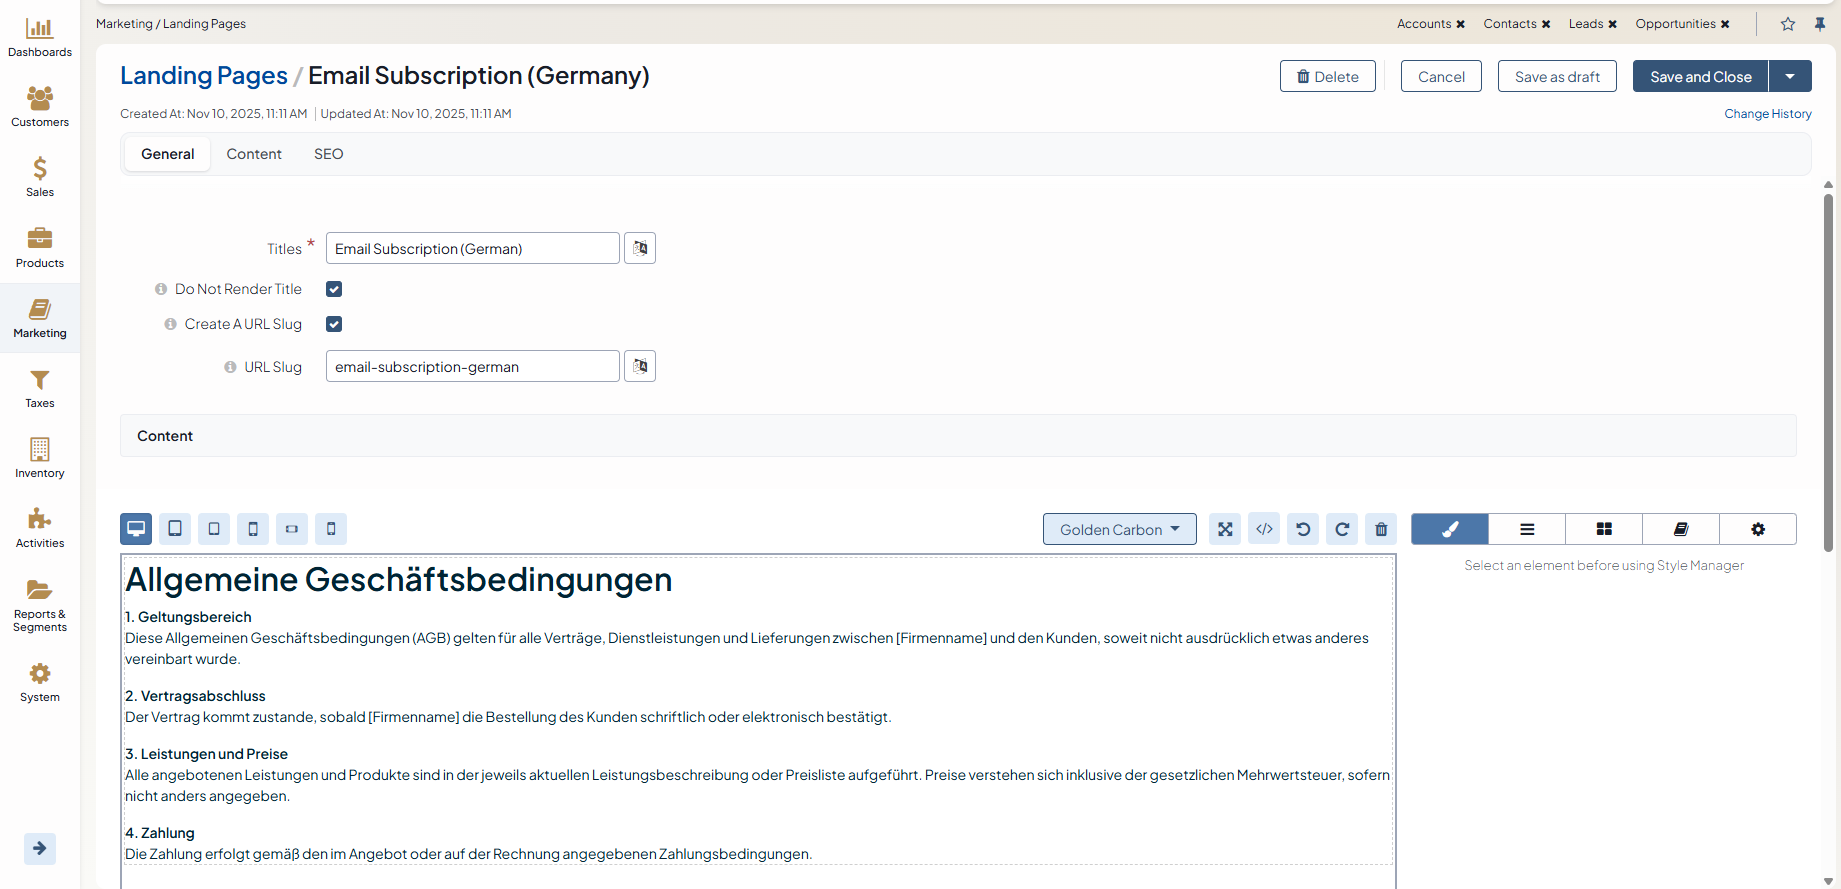Click into the URL Slug input field
The width and height of the screenshot is (1841, 889).
(x=472, y=367)
